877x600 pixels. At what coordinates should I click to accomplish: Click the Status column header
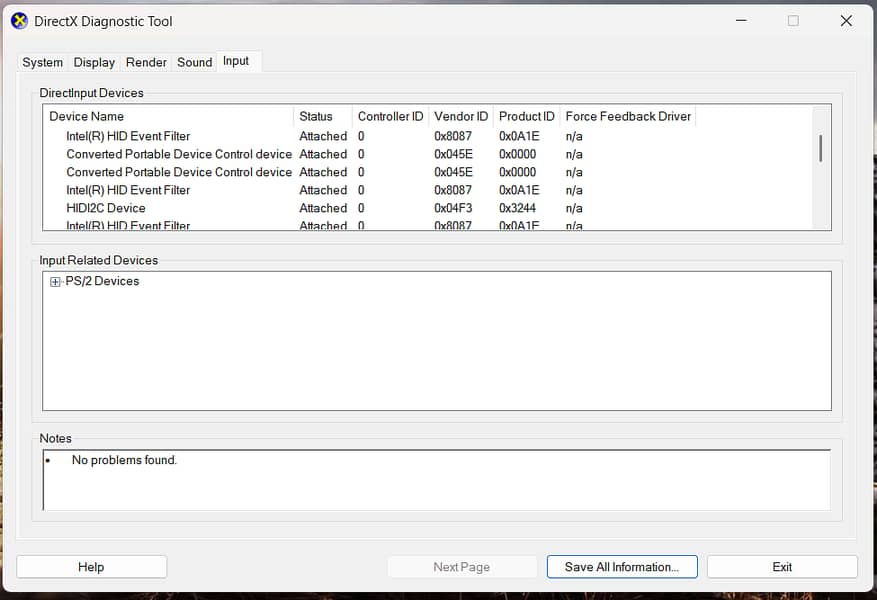322,116
